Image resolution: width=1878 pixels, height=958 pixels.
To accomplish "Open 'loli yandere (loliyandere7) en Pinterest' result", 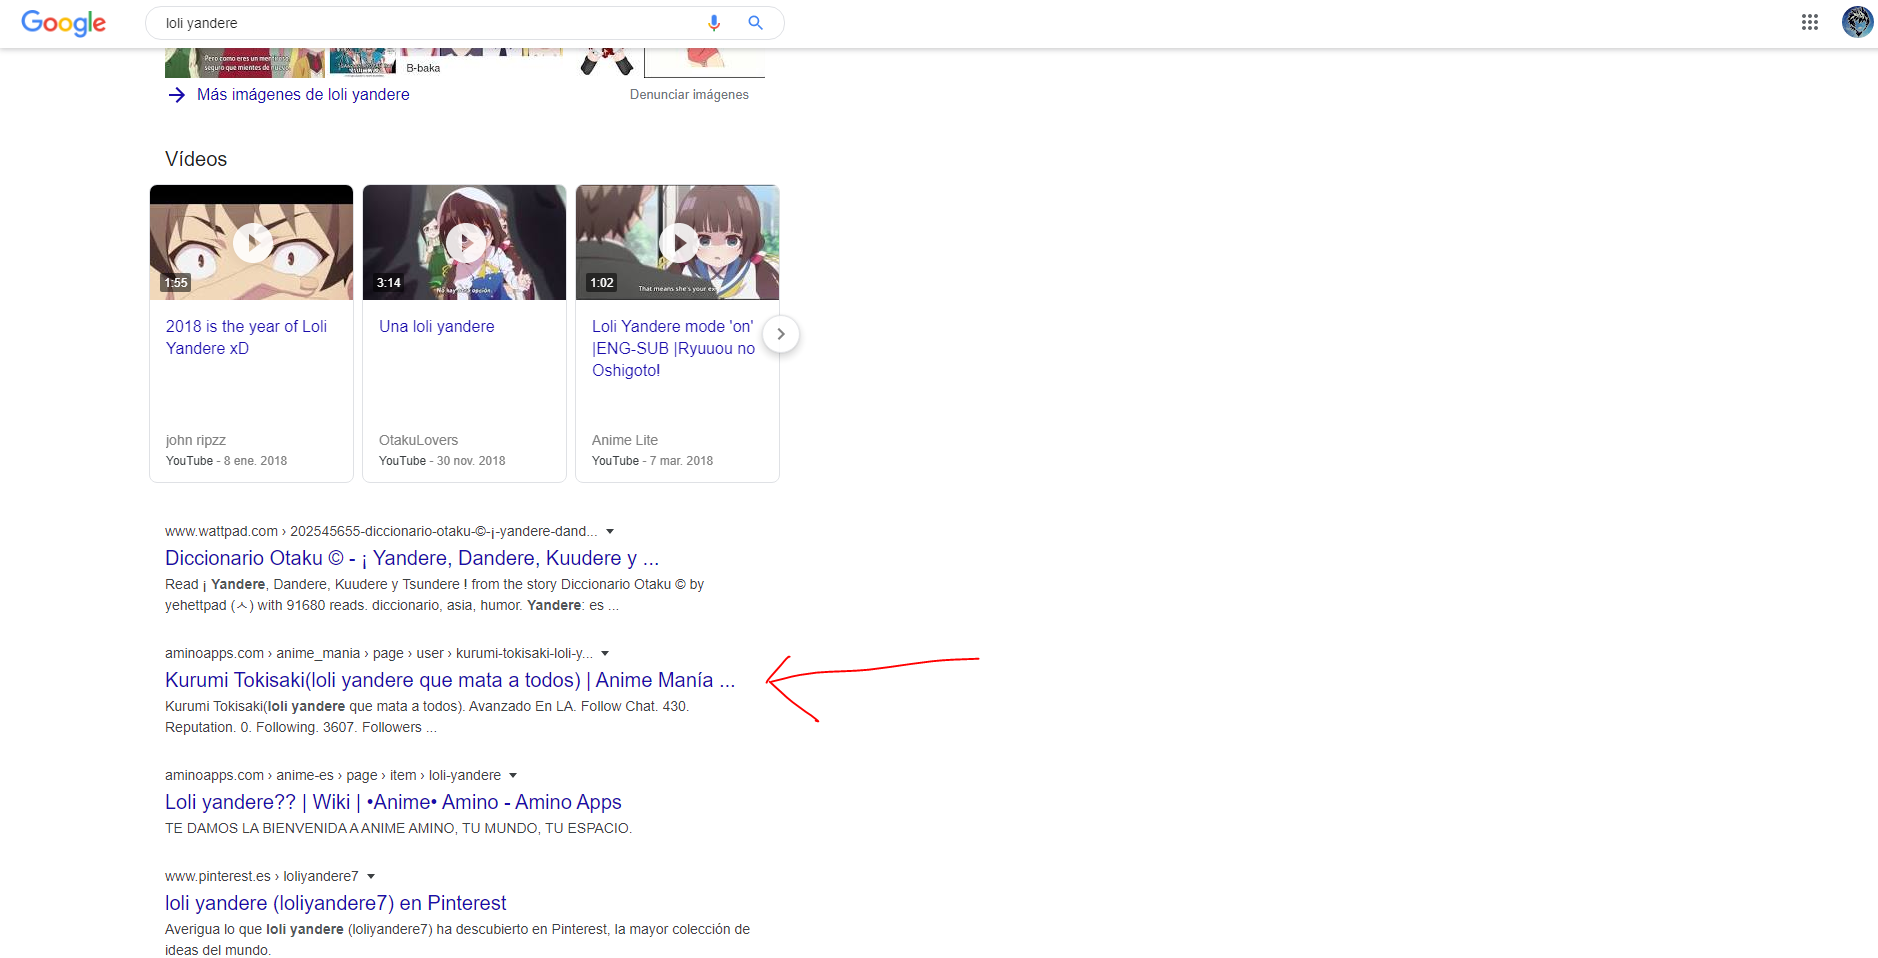I will [x=336, y=903].
